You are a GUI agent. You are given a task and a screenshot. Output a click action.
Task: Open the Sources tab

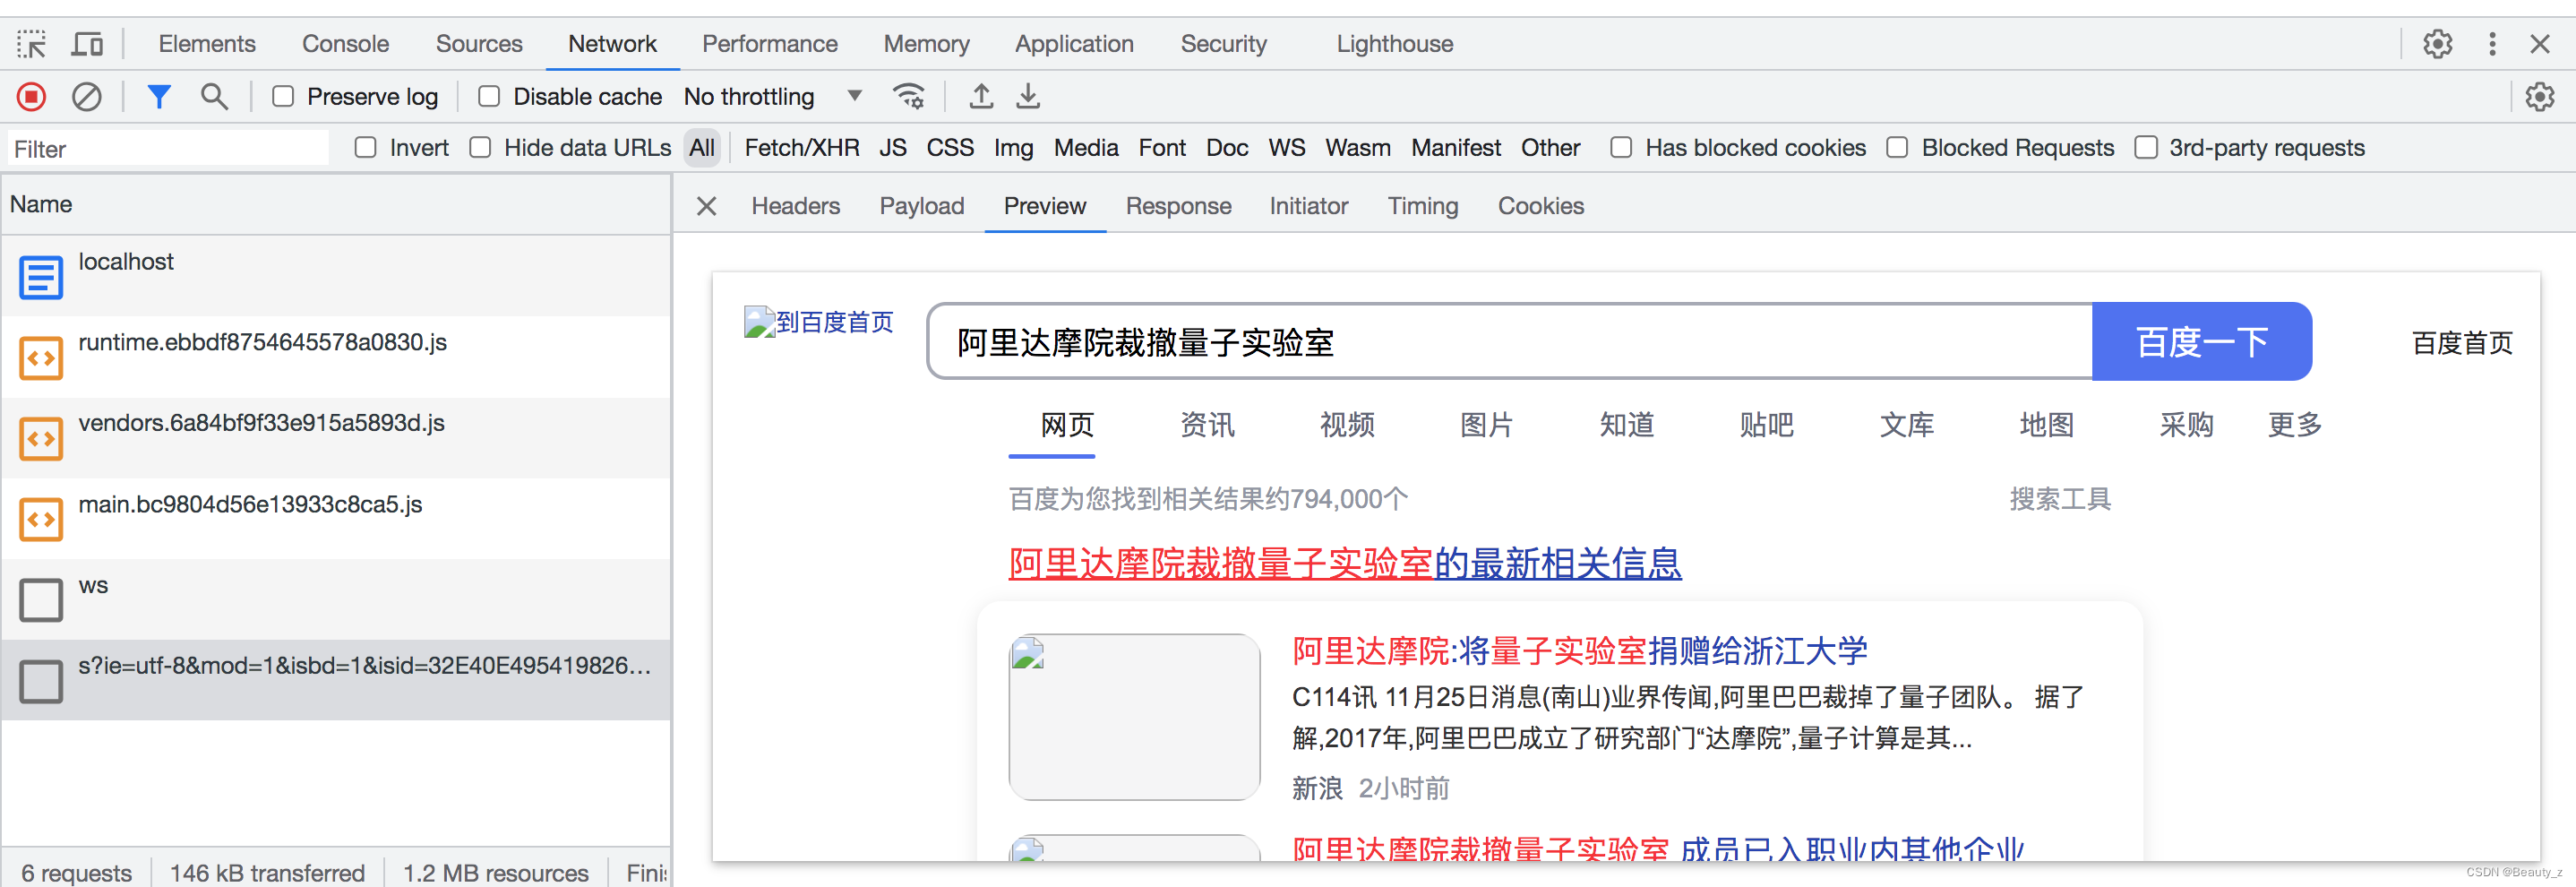[479, 44]
